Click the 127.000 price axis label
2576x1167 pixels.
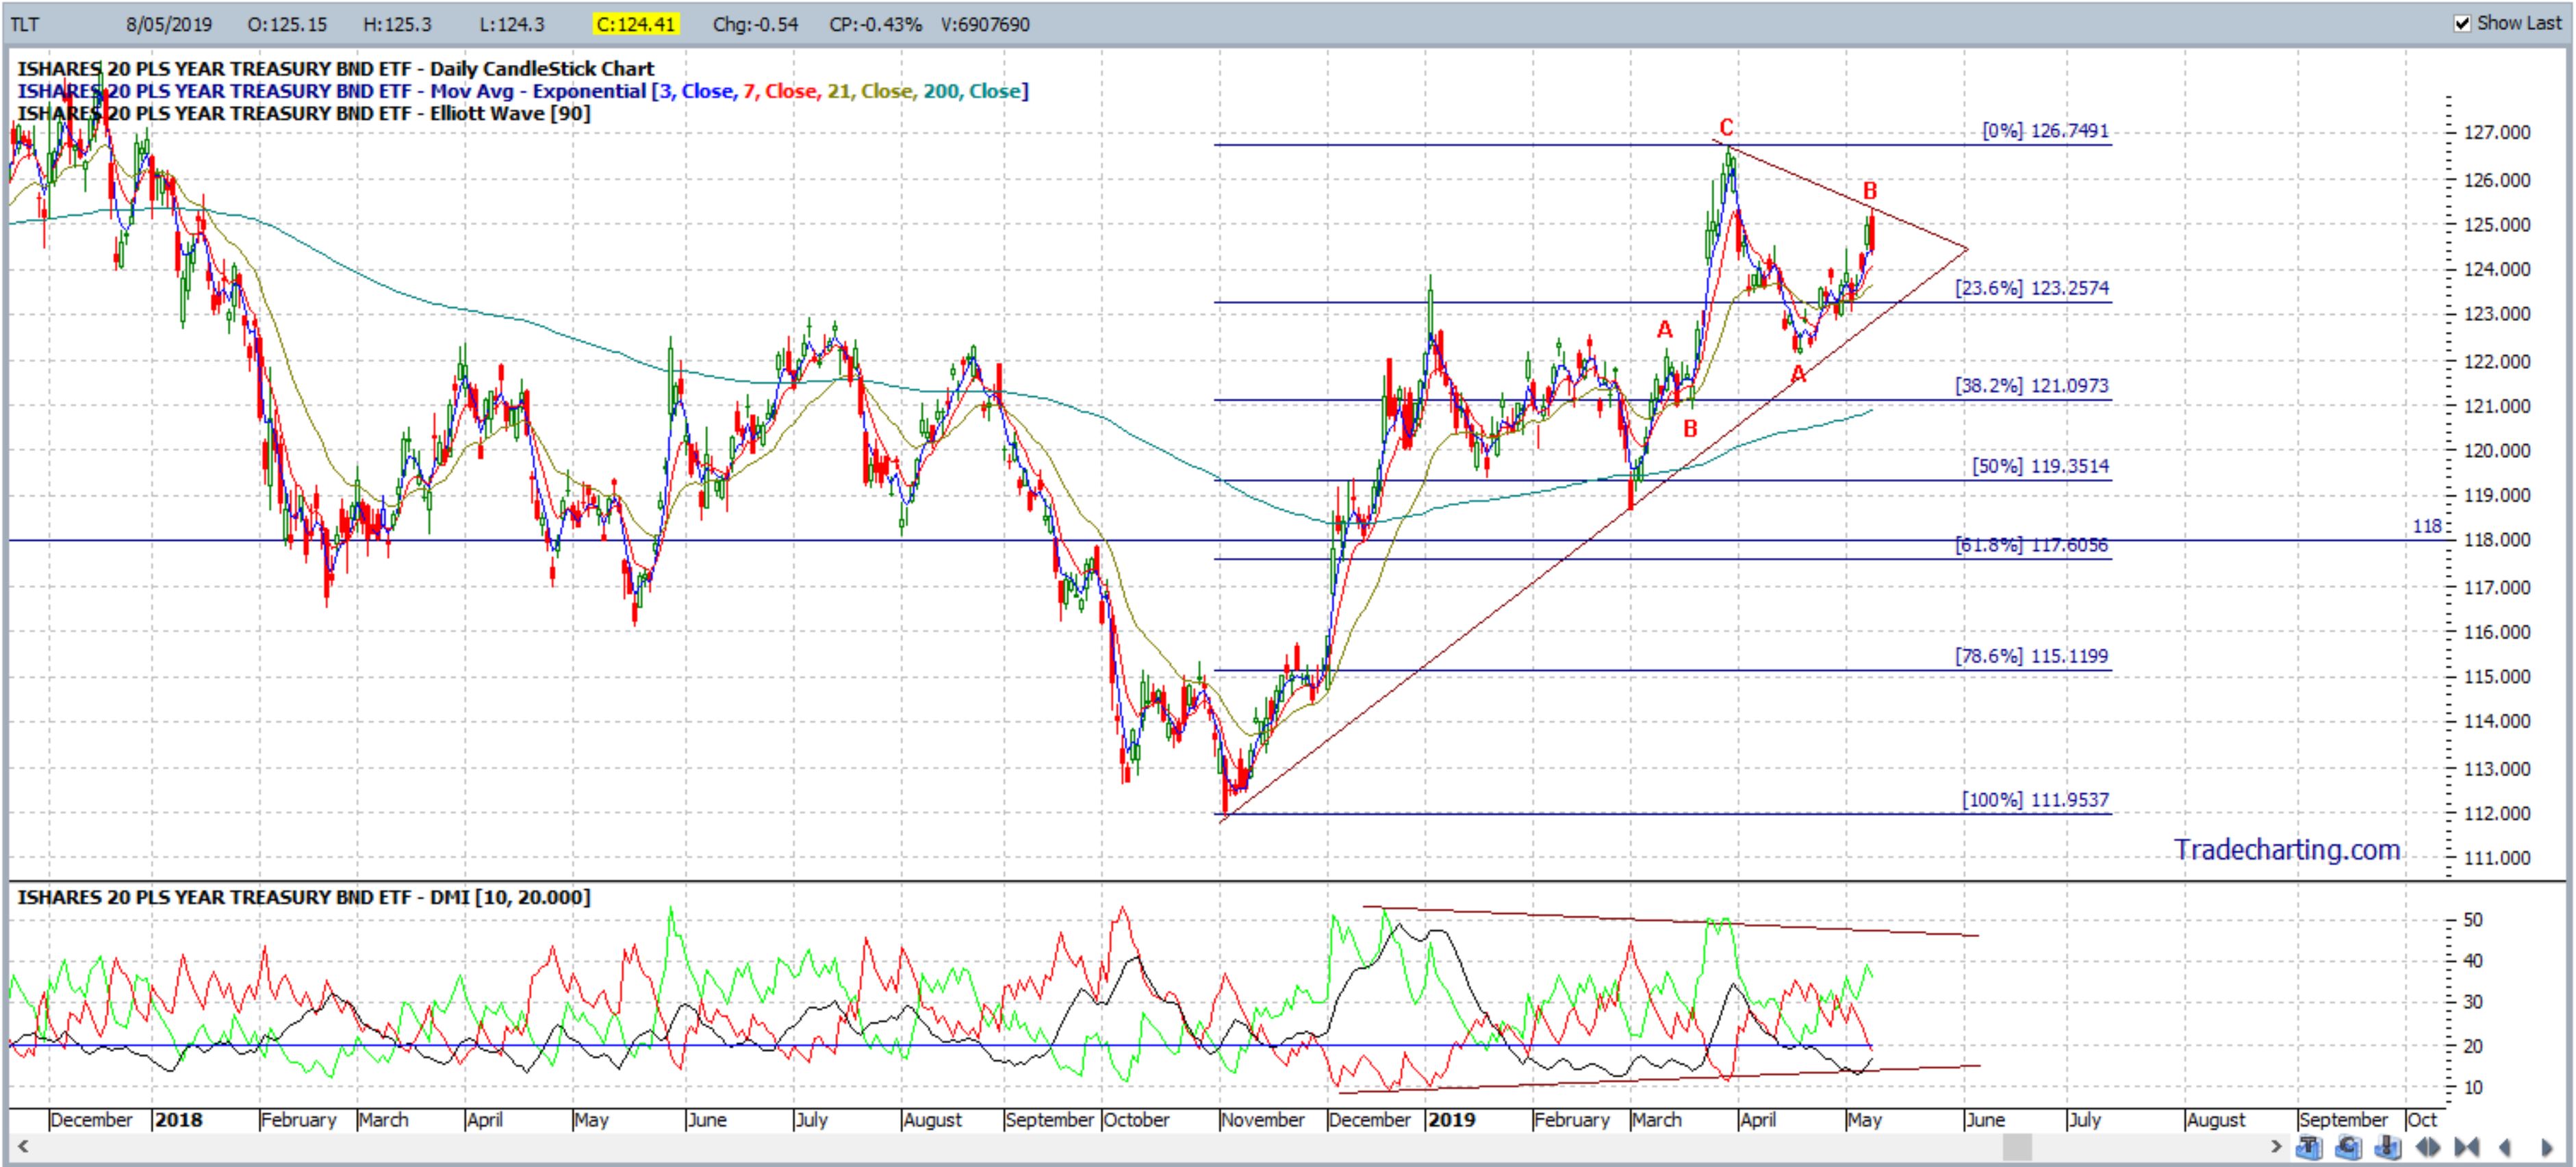(x=2497, y=132)
